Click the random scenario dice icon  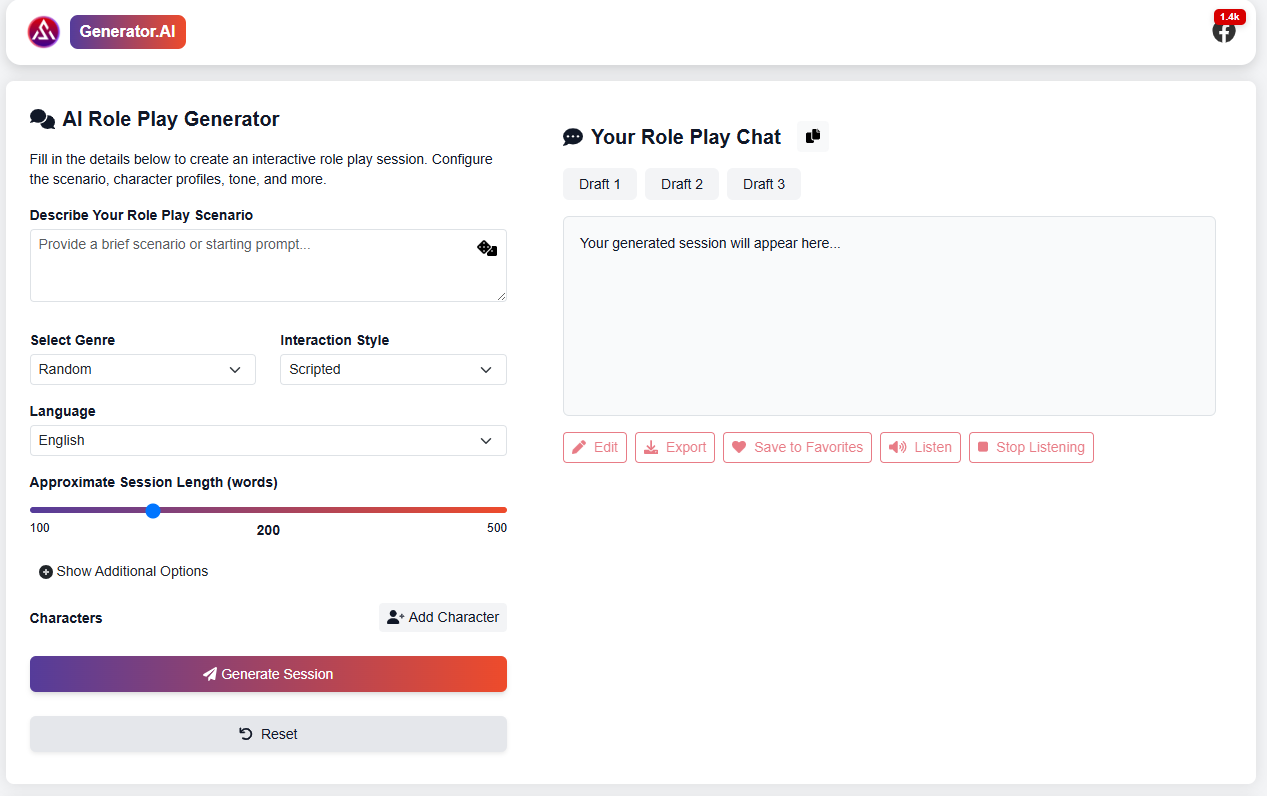pos(487,248)
